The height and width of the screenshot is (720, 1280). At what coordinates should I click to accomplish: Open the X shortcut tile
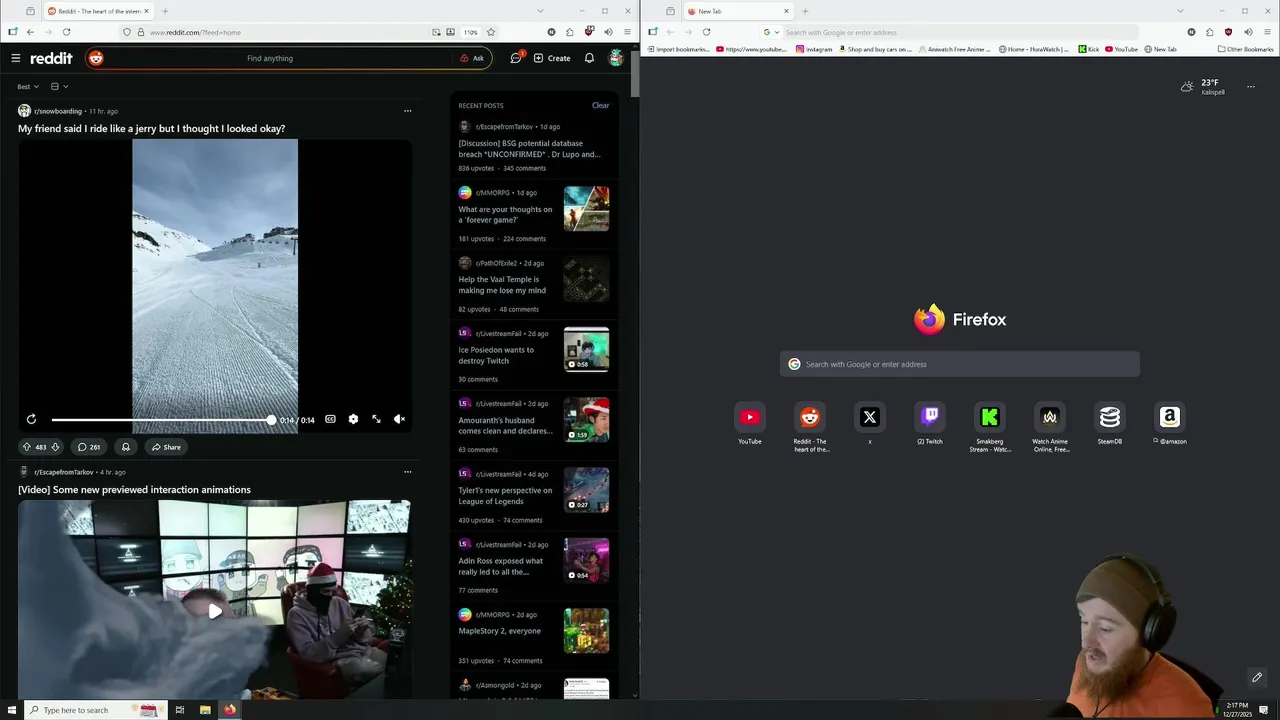870,417
